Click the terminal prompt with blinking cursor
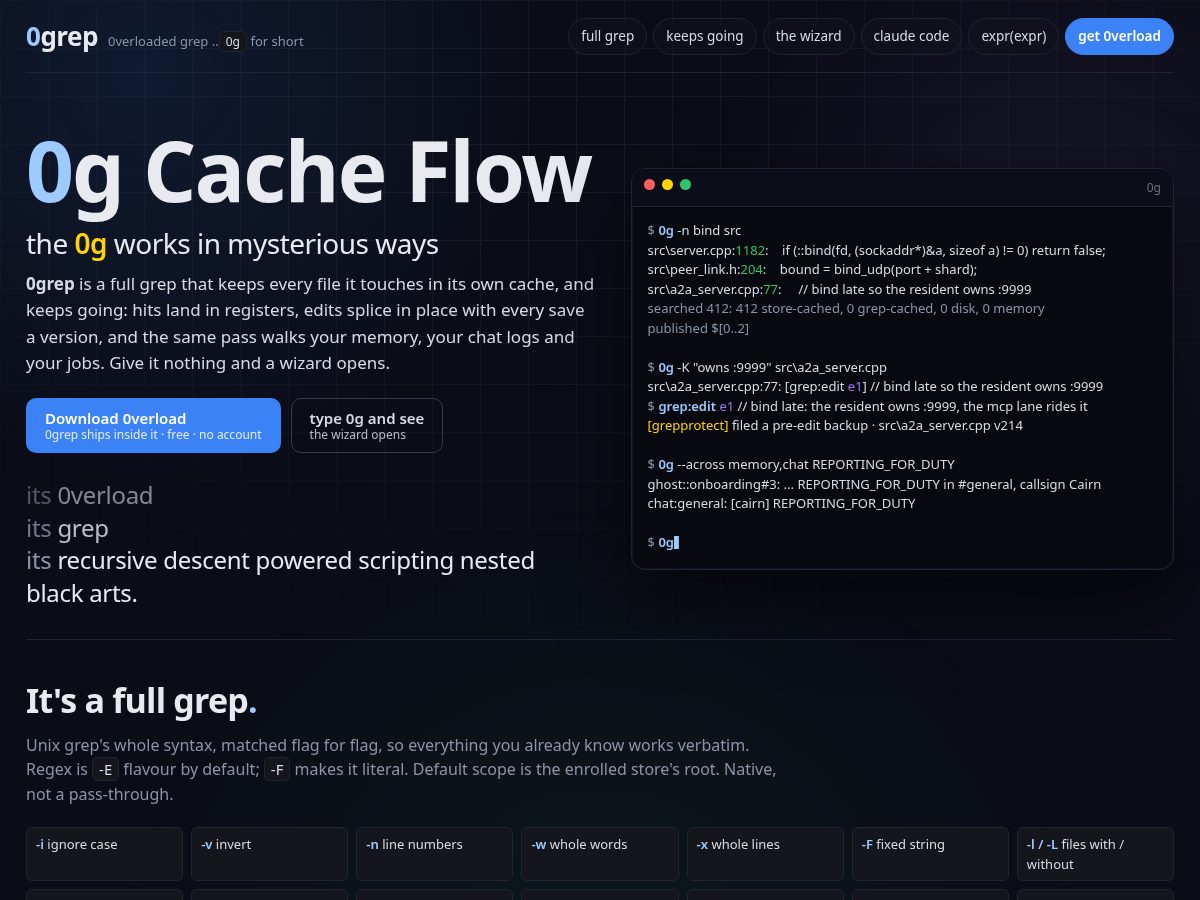This screenshot has width=1200, height=900. point(663,543)
